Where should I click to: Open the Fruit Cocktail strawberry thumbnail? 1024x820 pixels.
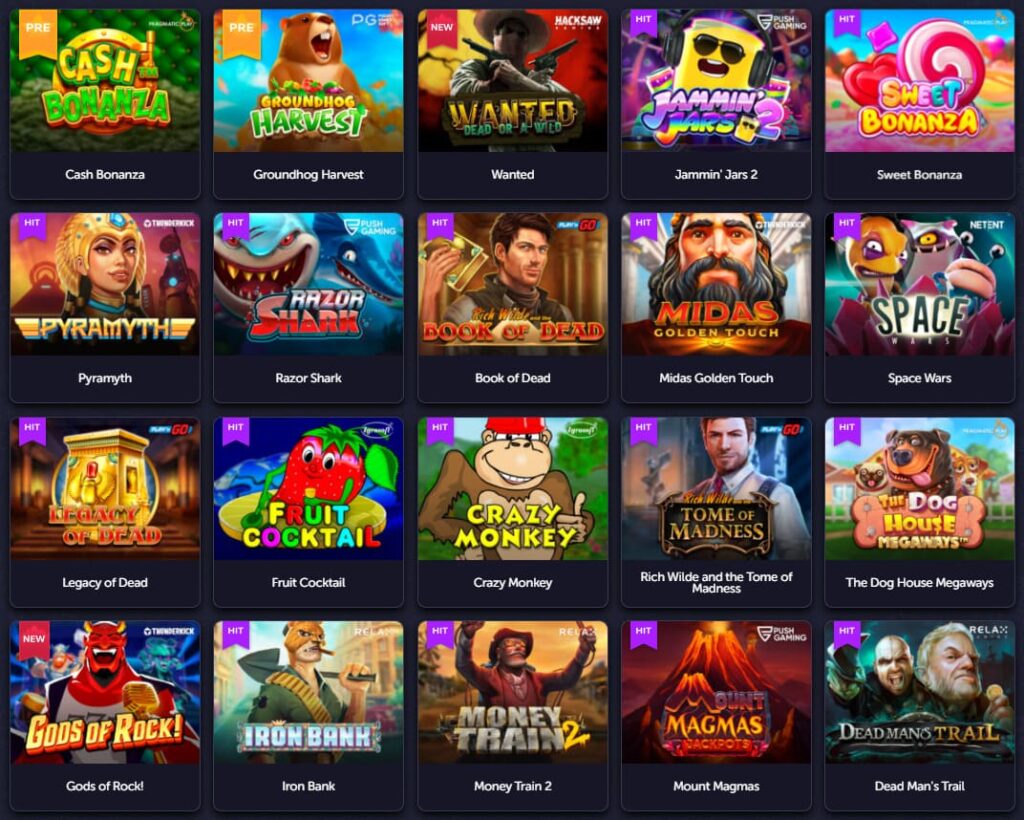click(x=308, y=489)
